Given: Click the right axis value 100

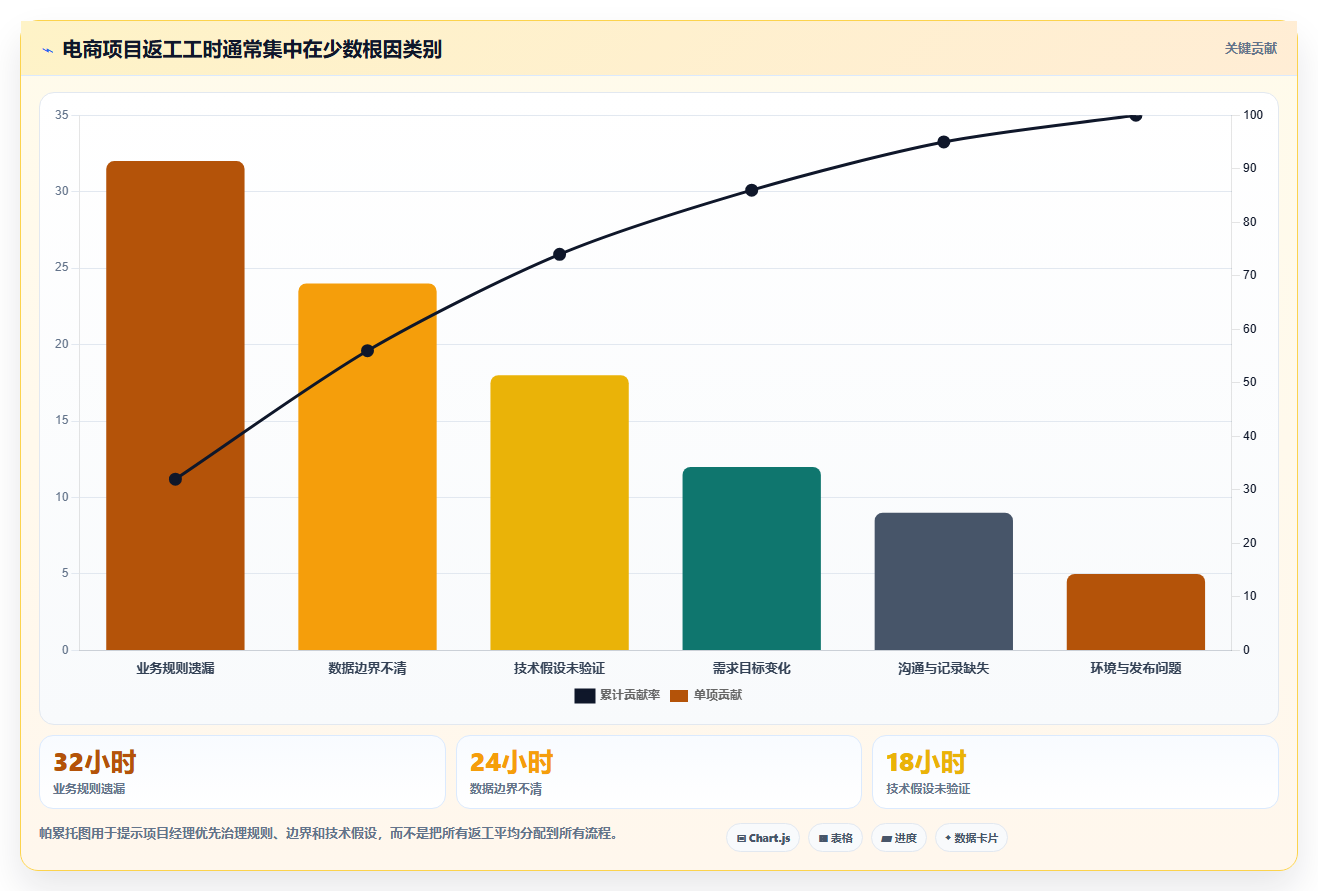Looking at the screenshot, I should [x=1253, y=115].
